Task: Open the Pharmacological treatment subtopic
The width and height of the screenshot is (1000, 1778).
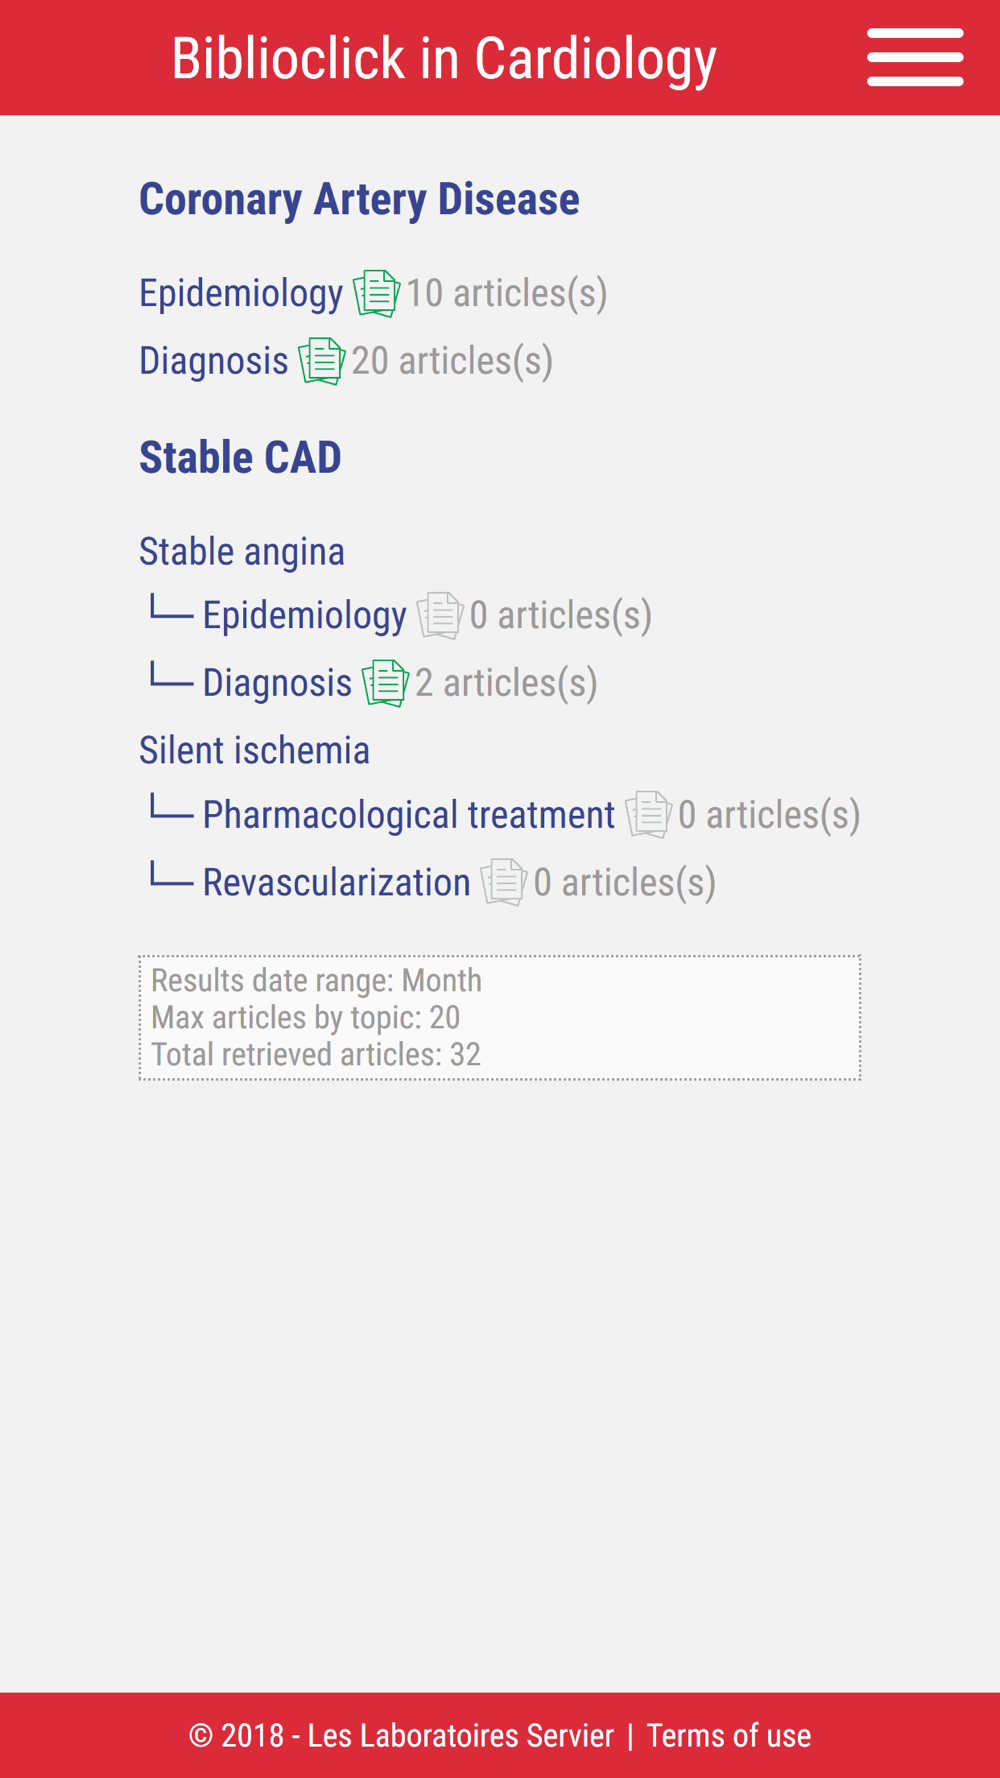Action: coord(408,815)
